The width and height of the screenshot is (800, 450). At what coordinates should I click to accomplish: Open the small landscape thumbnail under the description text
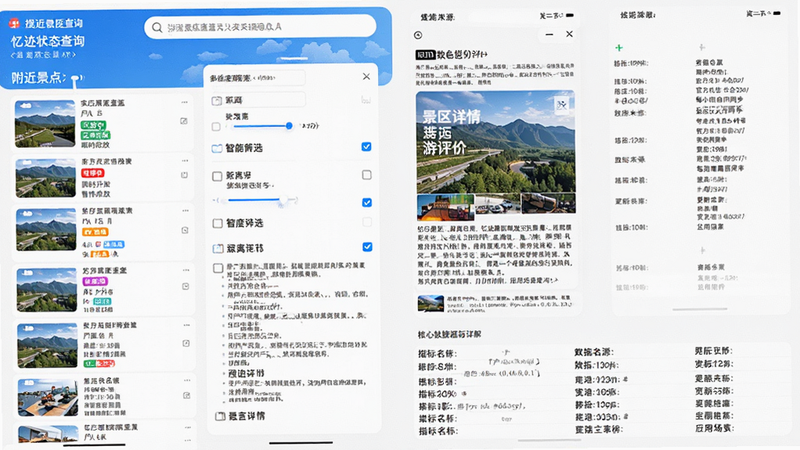pos(431,303)
